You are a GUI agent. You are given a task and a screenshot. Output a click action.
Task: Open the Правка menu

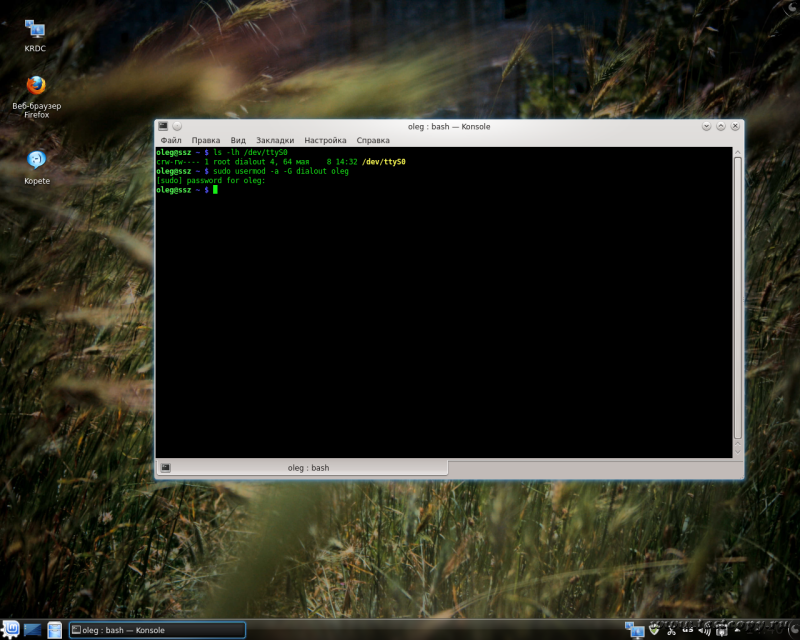point(206,141)
